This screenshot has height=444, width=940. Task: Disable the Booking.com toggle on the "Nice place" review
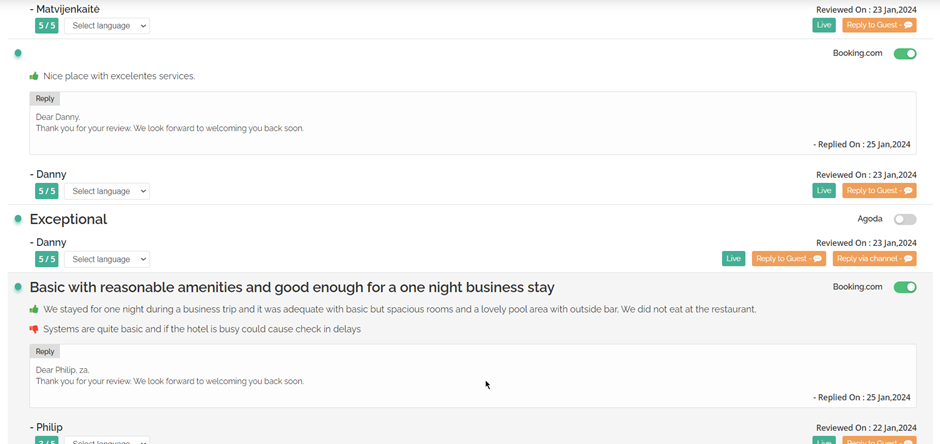click(x=904, y=54)
